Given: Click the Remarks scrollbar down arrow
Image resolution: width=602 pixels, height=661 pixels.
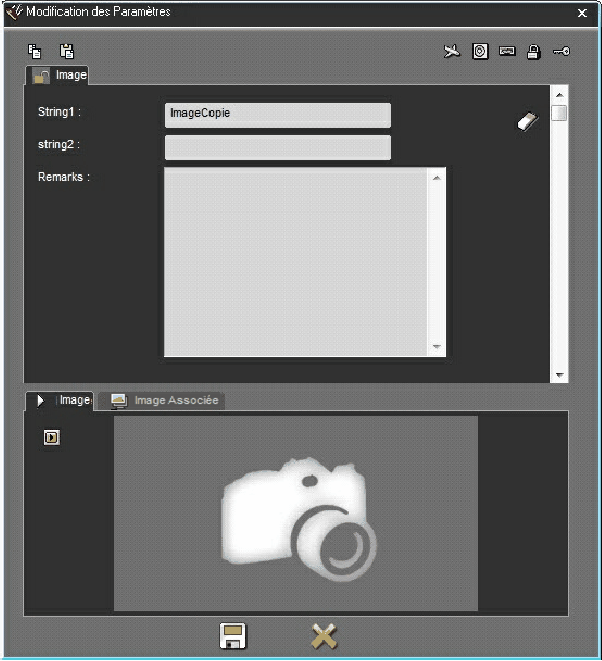Looking at the screenshot, I should click(x=437, y=347).
